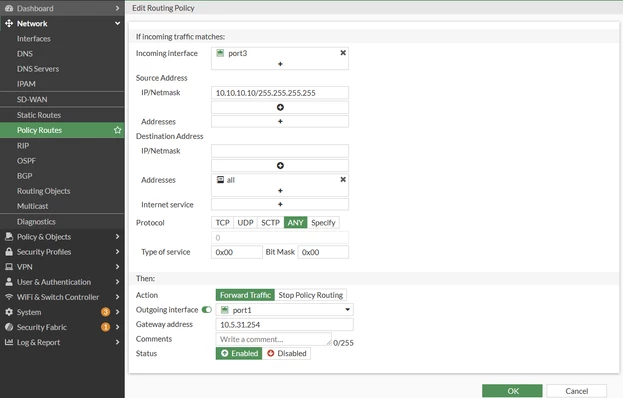623x398 pixels.
Task: Click the Network crosshair icon in sidebar
Action: pos(9,23)
